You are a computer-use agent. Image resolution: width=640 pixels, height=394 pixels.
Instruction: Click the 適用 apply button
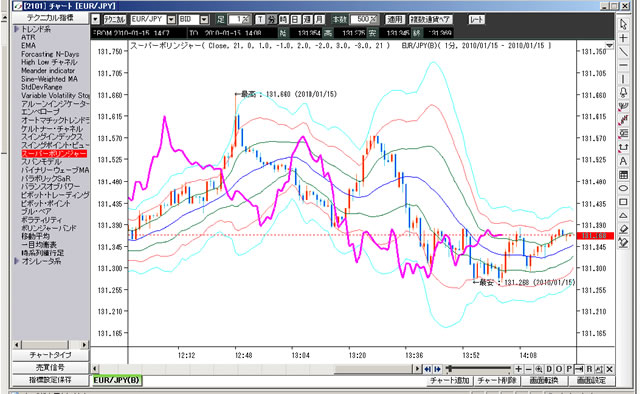coord(394,19)
